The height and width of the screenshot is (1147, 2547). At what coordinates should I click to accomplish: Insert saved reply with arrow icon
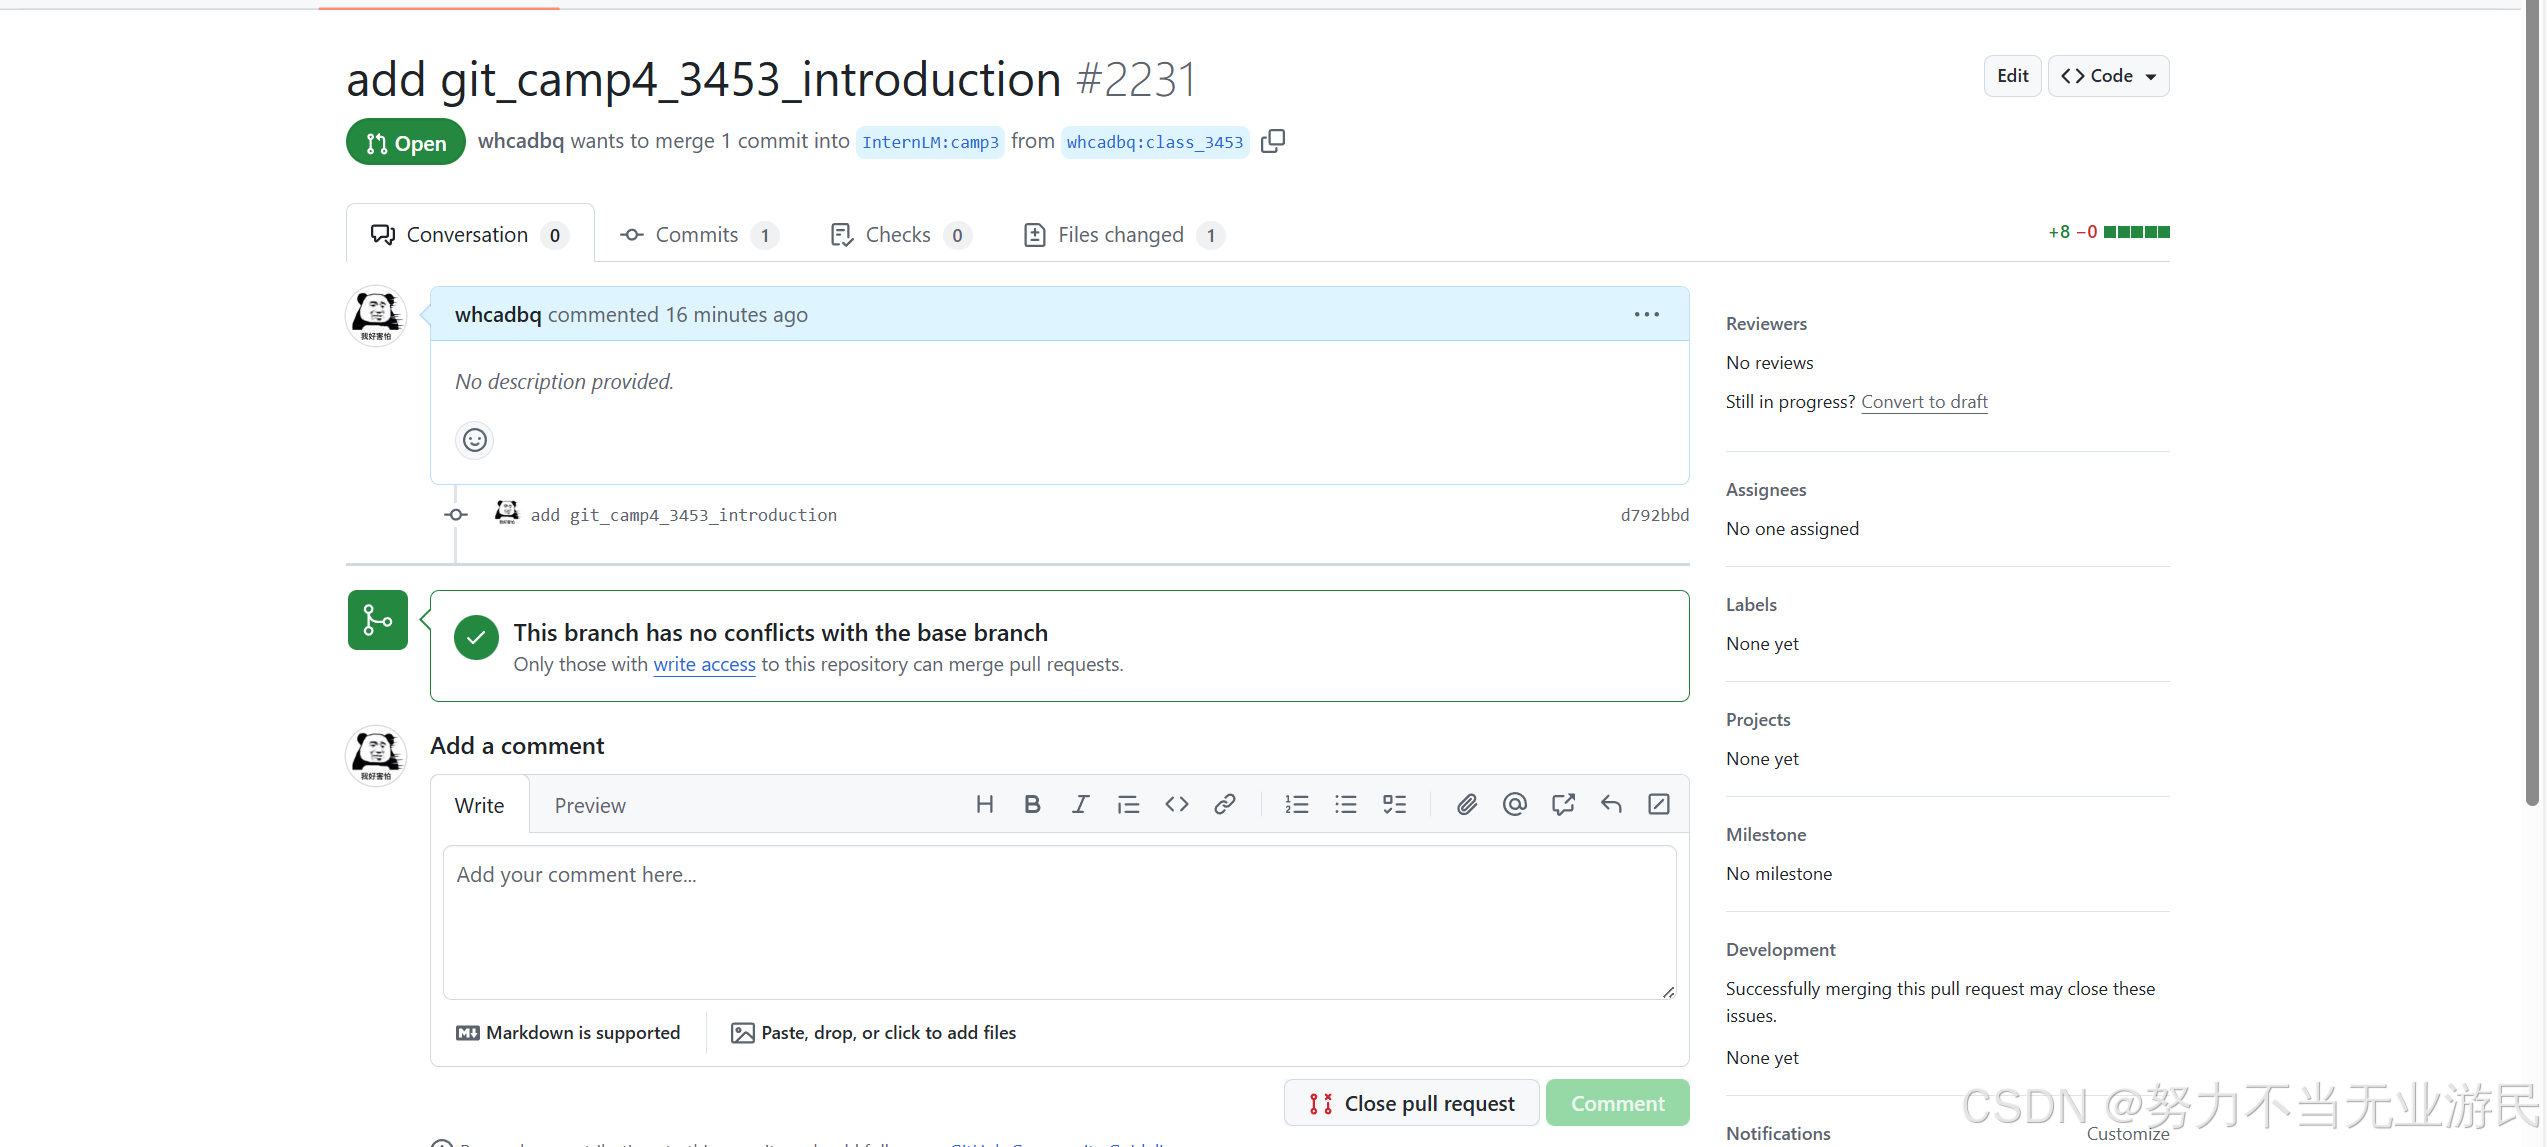click(1610, 804)
